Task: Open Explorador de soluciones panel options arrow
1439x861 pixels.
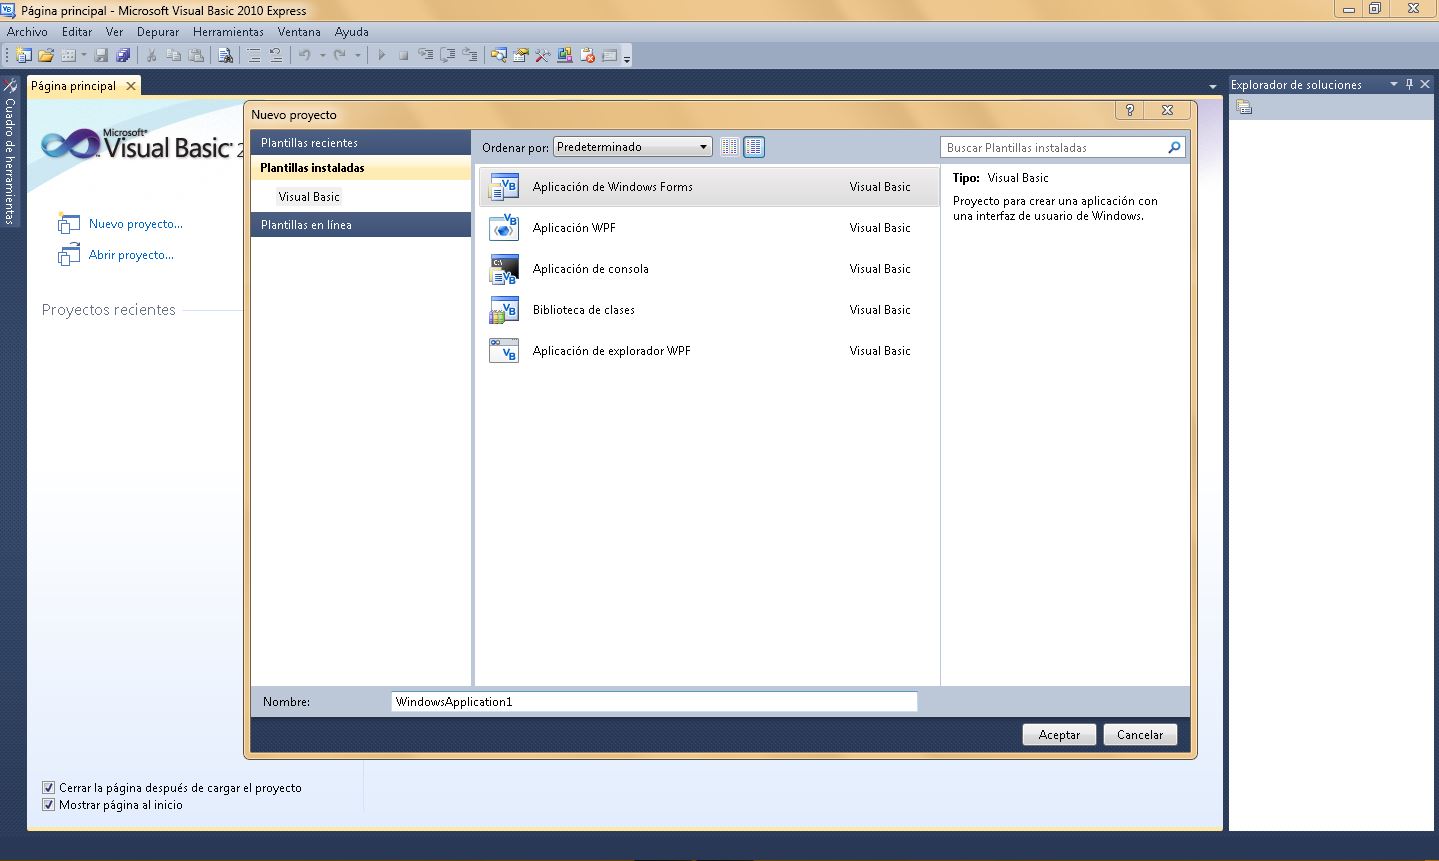Action: (x=1394, y=85)
